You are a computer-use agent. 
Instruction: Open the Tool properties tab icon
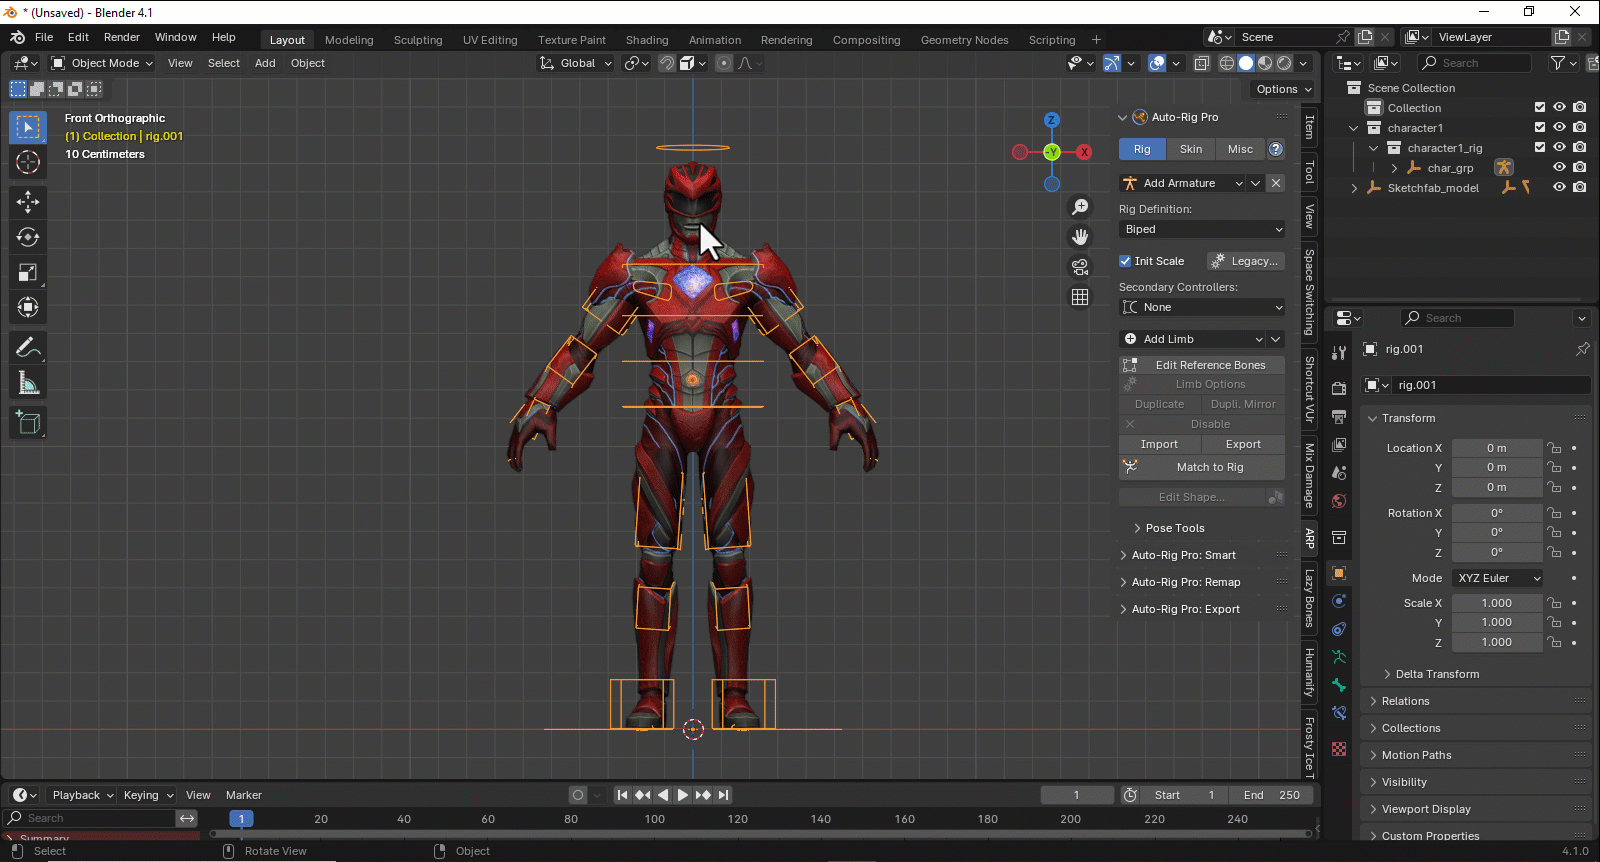[1339, 352]
